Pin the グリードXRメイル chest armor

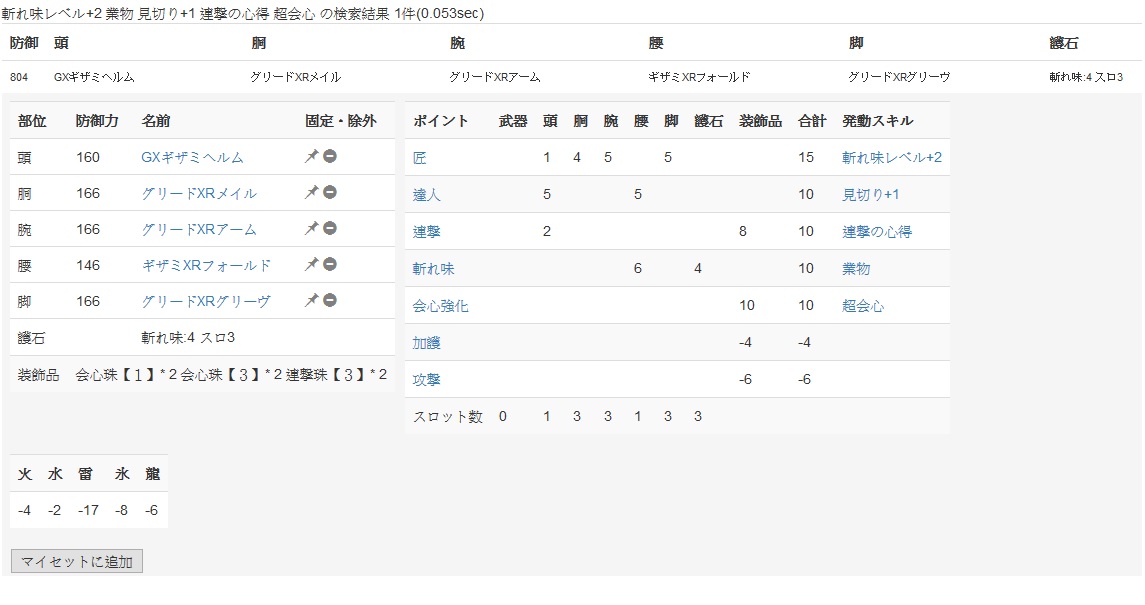311,192
